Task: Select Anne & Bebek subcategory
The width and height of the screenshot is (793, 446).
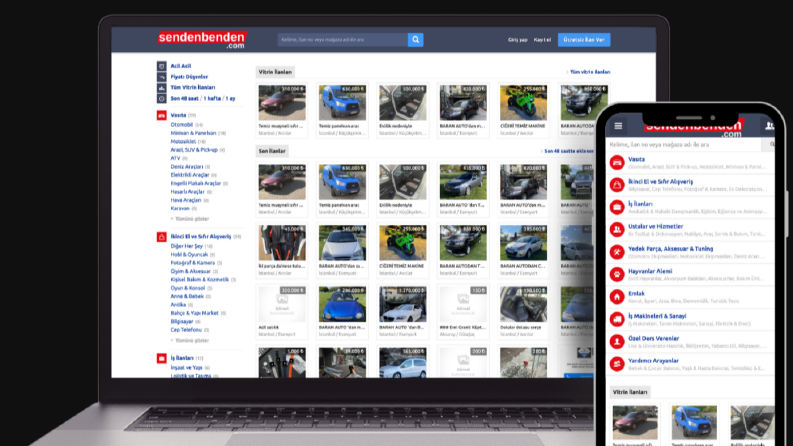Action: pyautogui.click(x=187, y=296)
